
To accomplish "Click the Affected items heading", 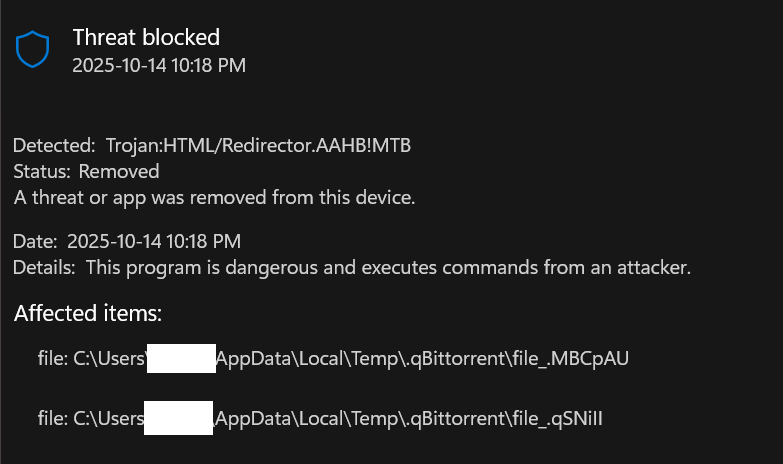I will pos(88,314).
